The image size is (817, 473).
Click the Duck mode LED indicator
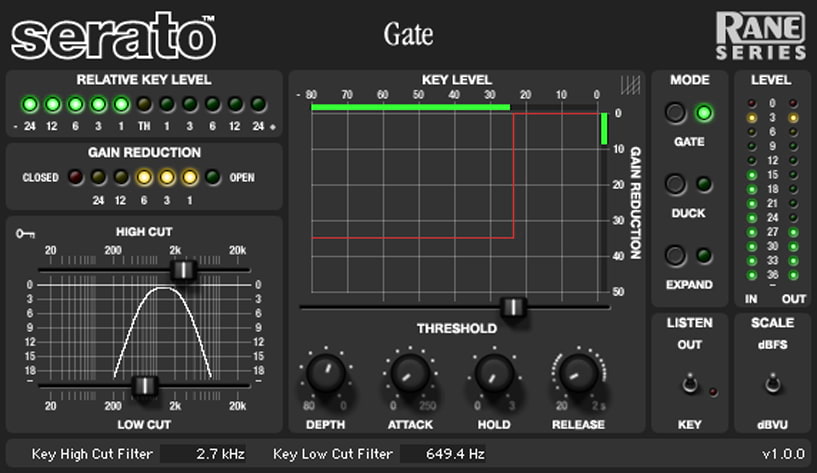pyautogui.click(x=704, y=184)
